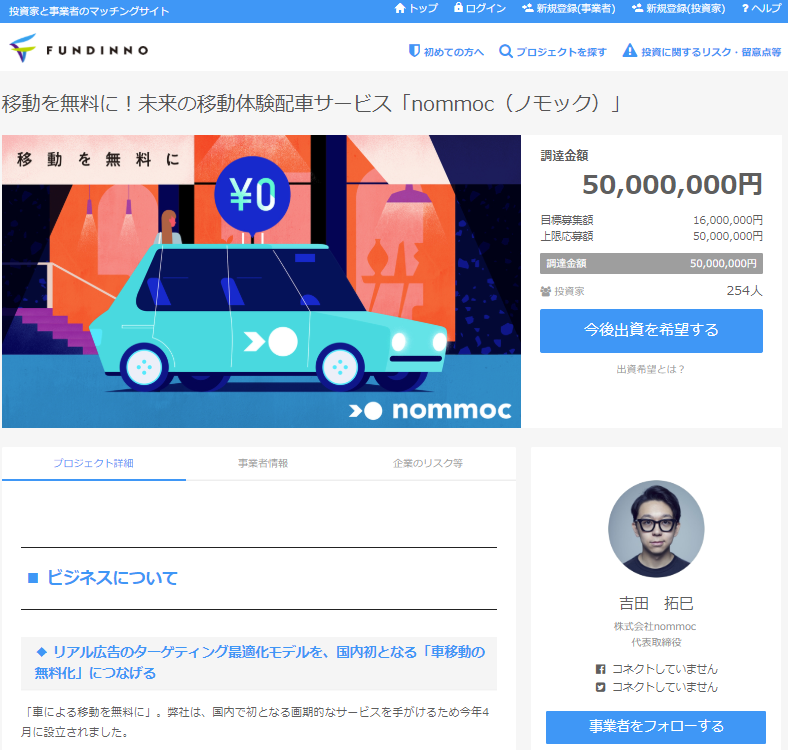Click the lock icon beside ログイン
The height and width of the screenshot is (750, 788).
click(458, 8)
